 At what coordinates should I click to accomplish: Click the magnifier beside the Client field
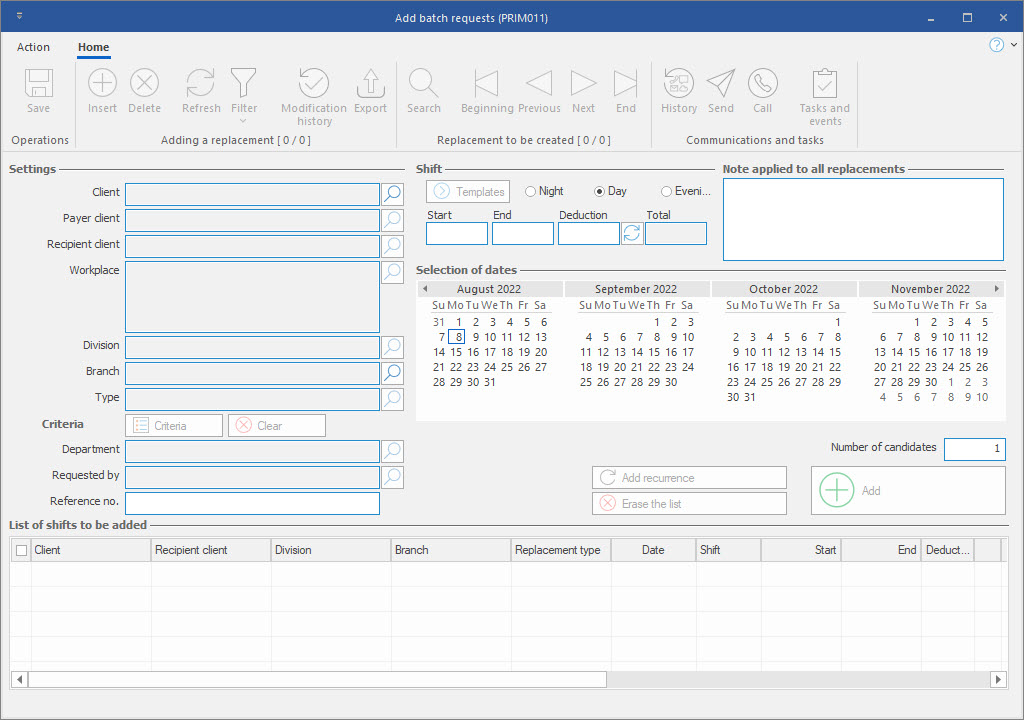[x=393, y=194]
